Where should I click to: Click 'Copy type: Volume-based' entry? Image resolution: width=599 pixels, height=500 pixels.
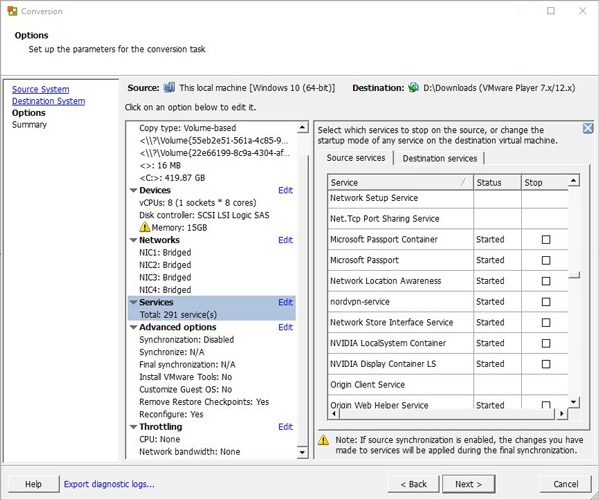point(188,128)
